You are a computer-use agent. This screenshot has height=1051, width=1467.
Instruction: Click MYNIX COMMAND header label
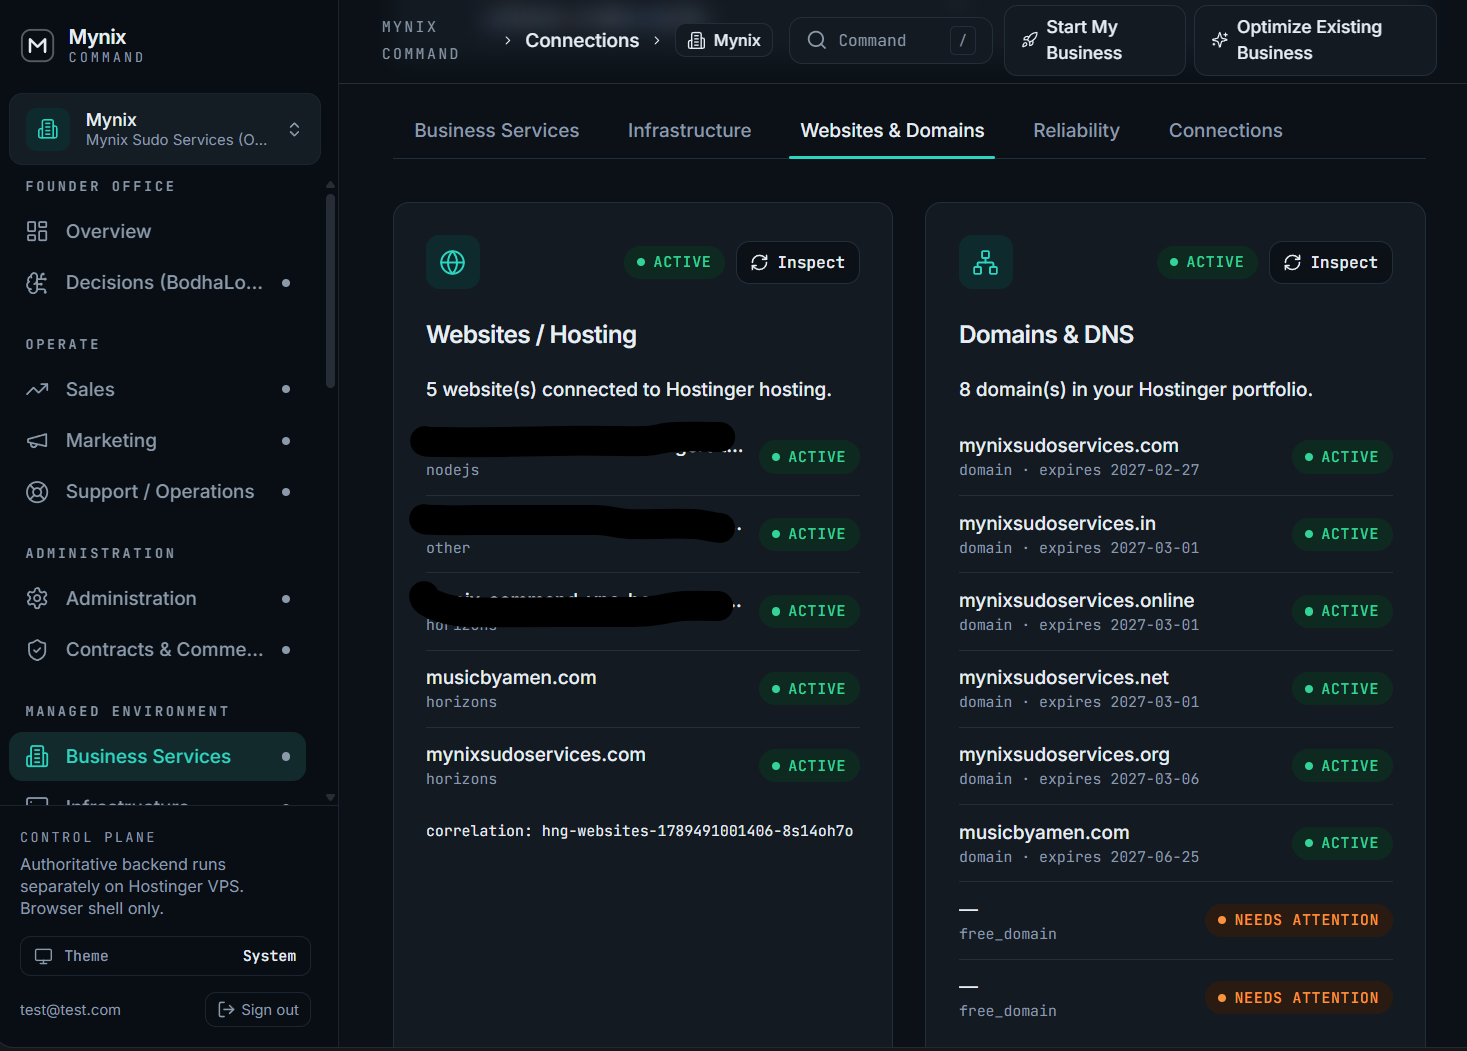(420, 40)
